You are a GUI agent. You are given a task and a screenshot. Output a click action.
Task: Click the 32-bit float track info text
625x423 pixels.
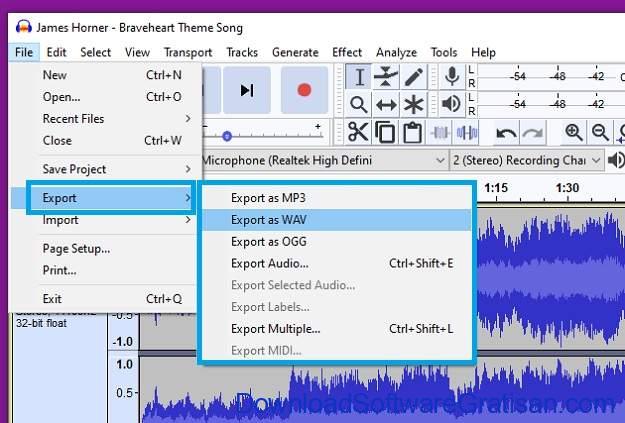click(x=41, y=323)
